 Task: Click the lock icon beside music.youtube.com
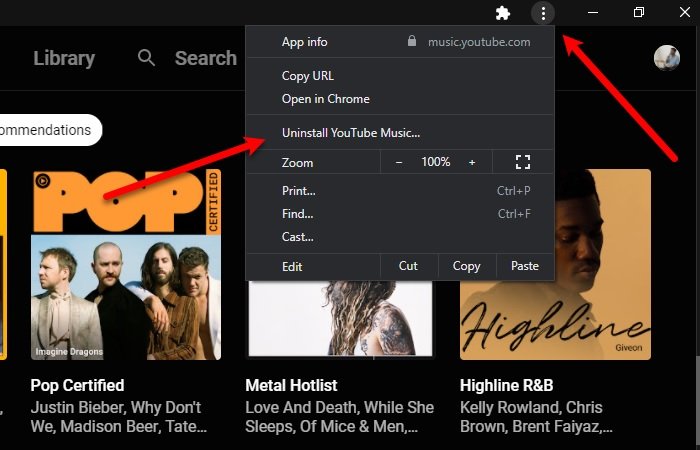click(x=412, y=42)
